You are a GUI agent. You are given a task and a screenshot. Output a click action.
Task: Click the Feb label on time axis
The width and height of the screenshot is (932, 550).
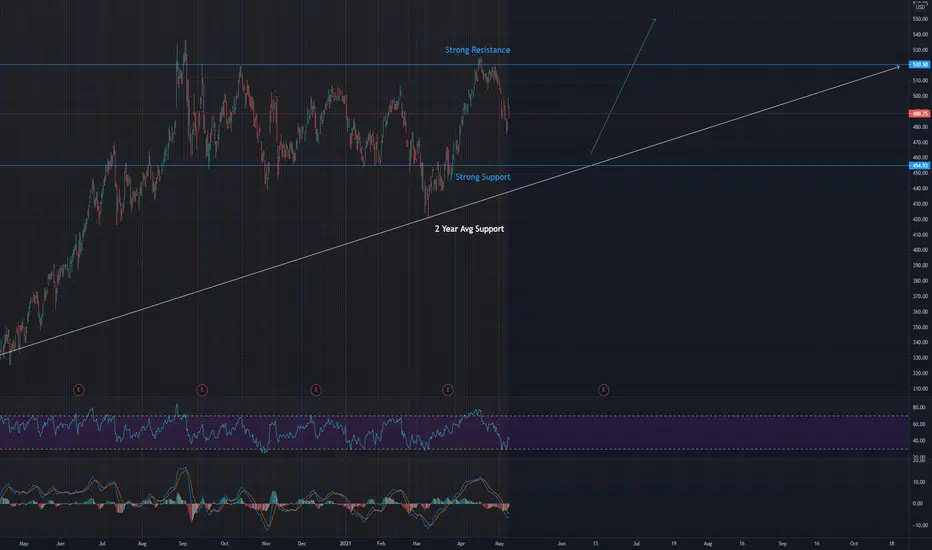[381, 543]
